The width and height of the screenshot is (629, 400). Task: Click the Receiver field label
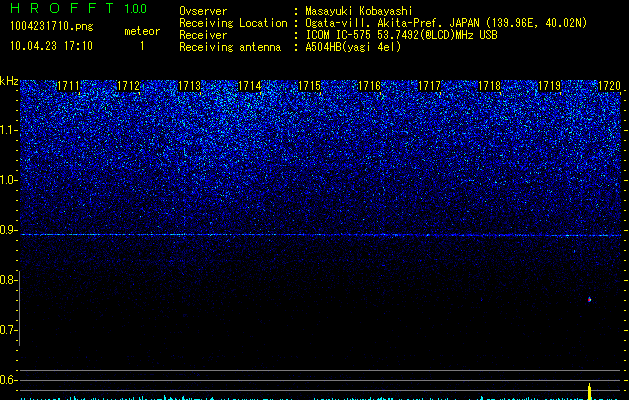(x=203, y=35)
